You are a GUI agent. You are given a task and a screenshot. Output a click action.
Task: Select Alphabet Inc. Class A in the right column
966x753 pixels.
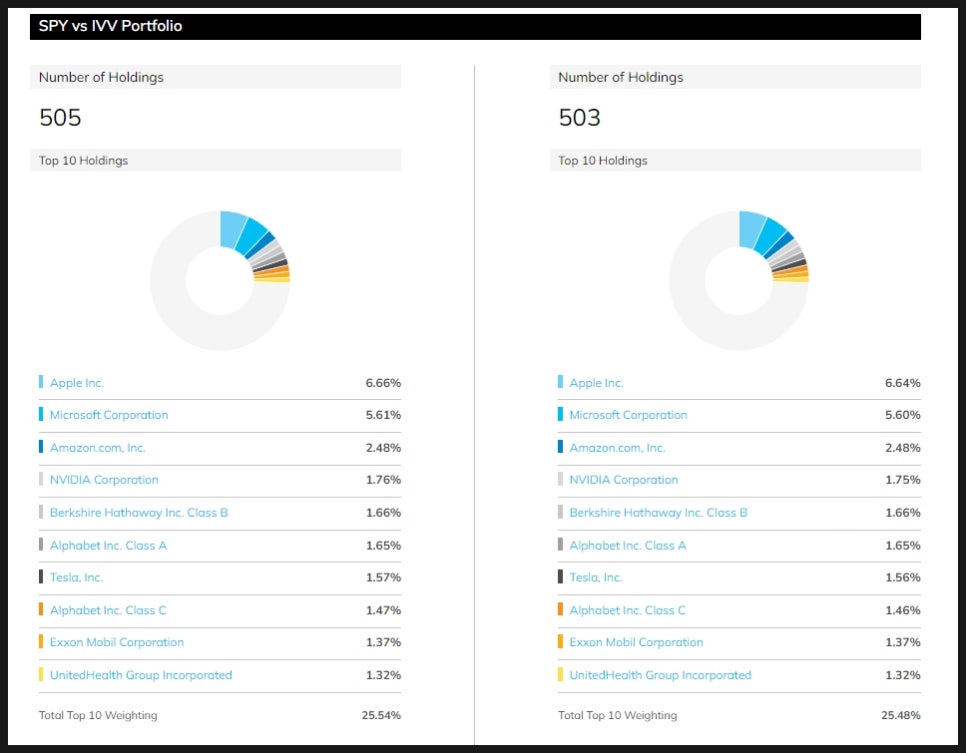click(627, 545)
